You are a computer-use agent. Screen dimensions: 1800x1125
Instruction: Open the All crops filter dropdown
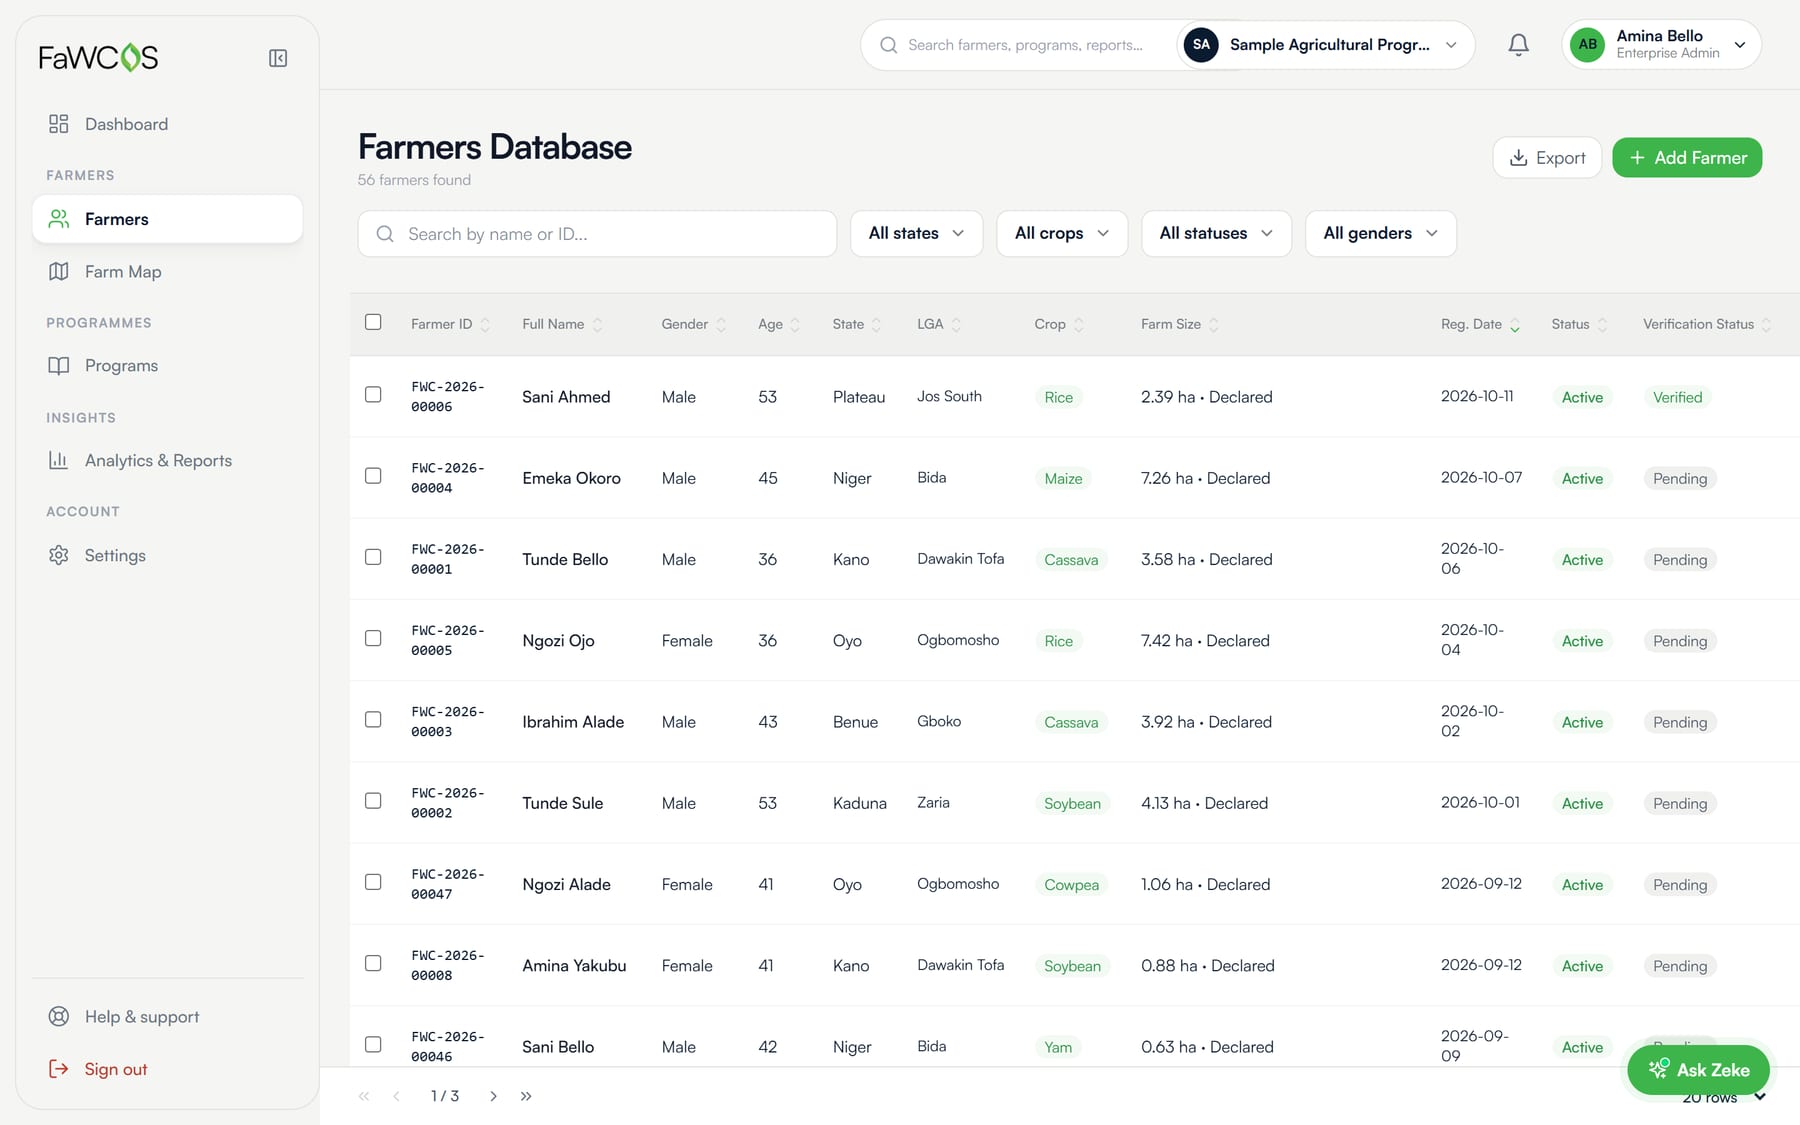tap(1061, 233)
